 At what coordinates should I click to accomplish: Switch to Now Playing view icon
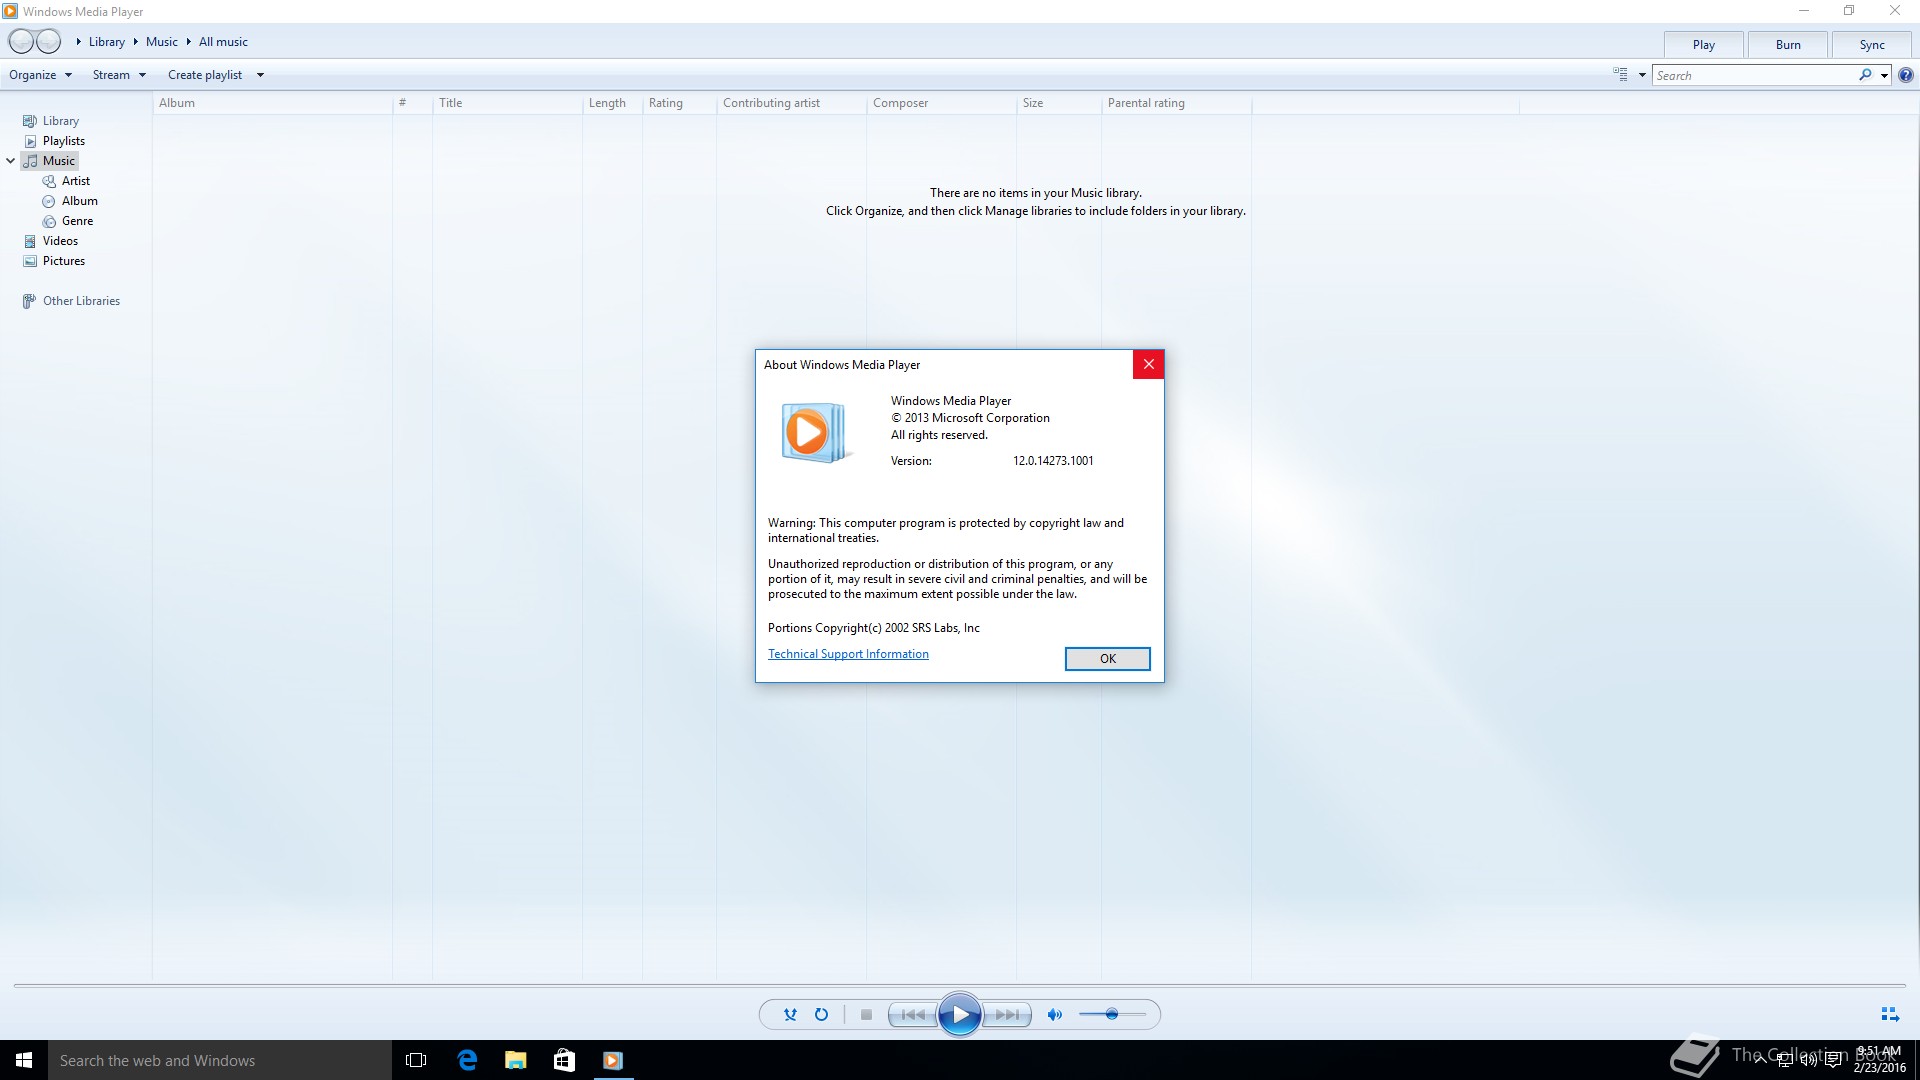pos(1889,1014)
